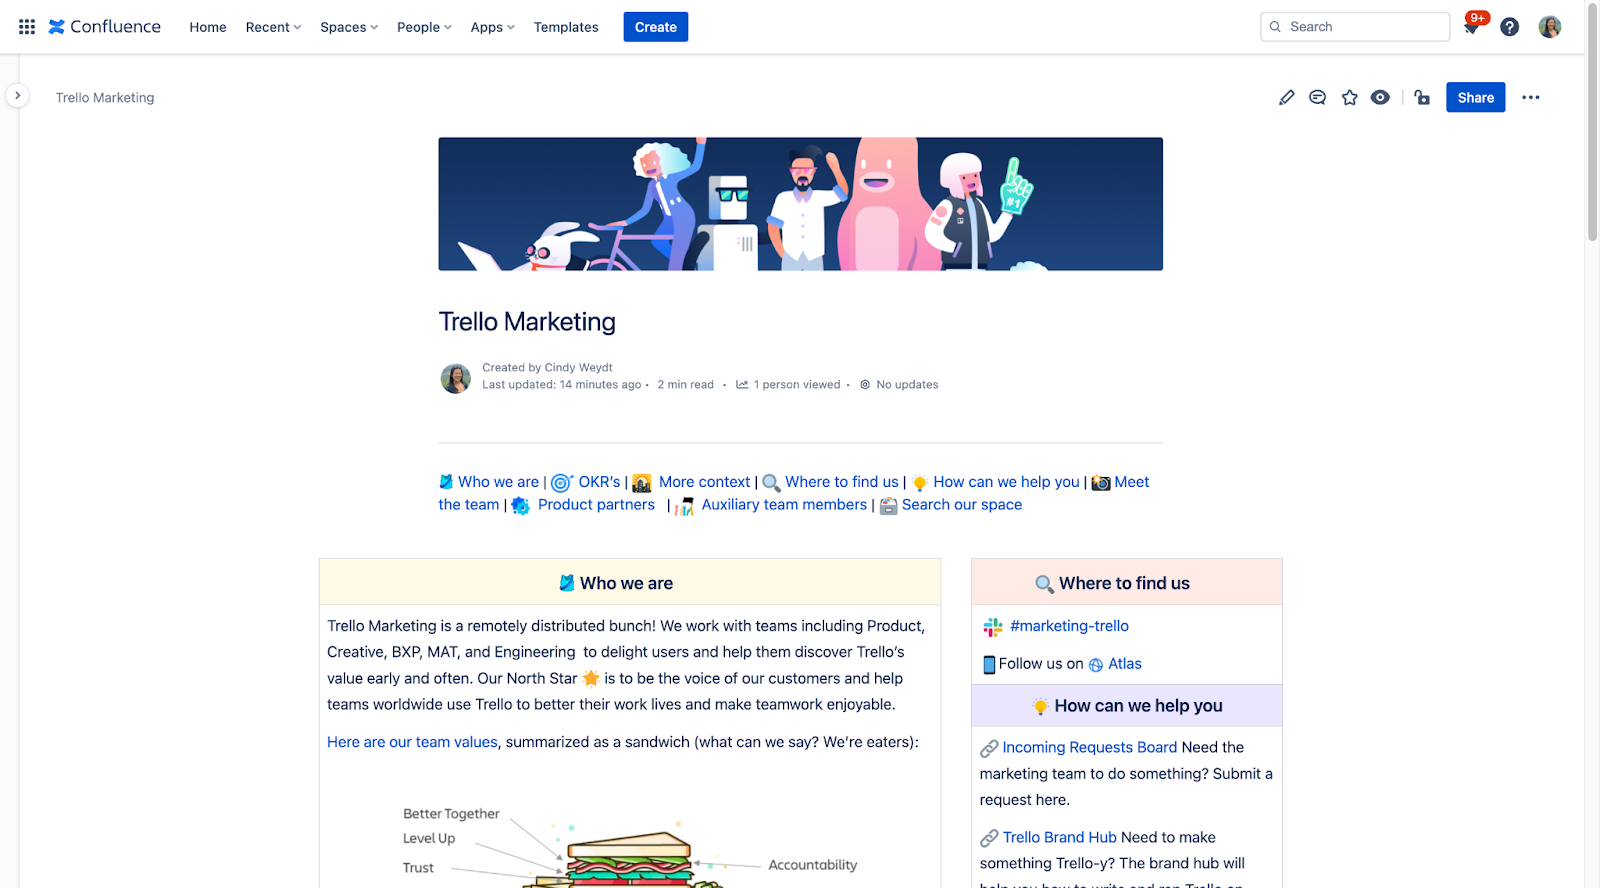Open the Spaces dropdown menu
Viewport: 1600px width, 888px height.
(349, 27)
